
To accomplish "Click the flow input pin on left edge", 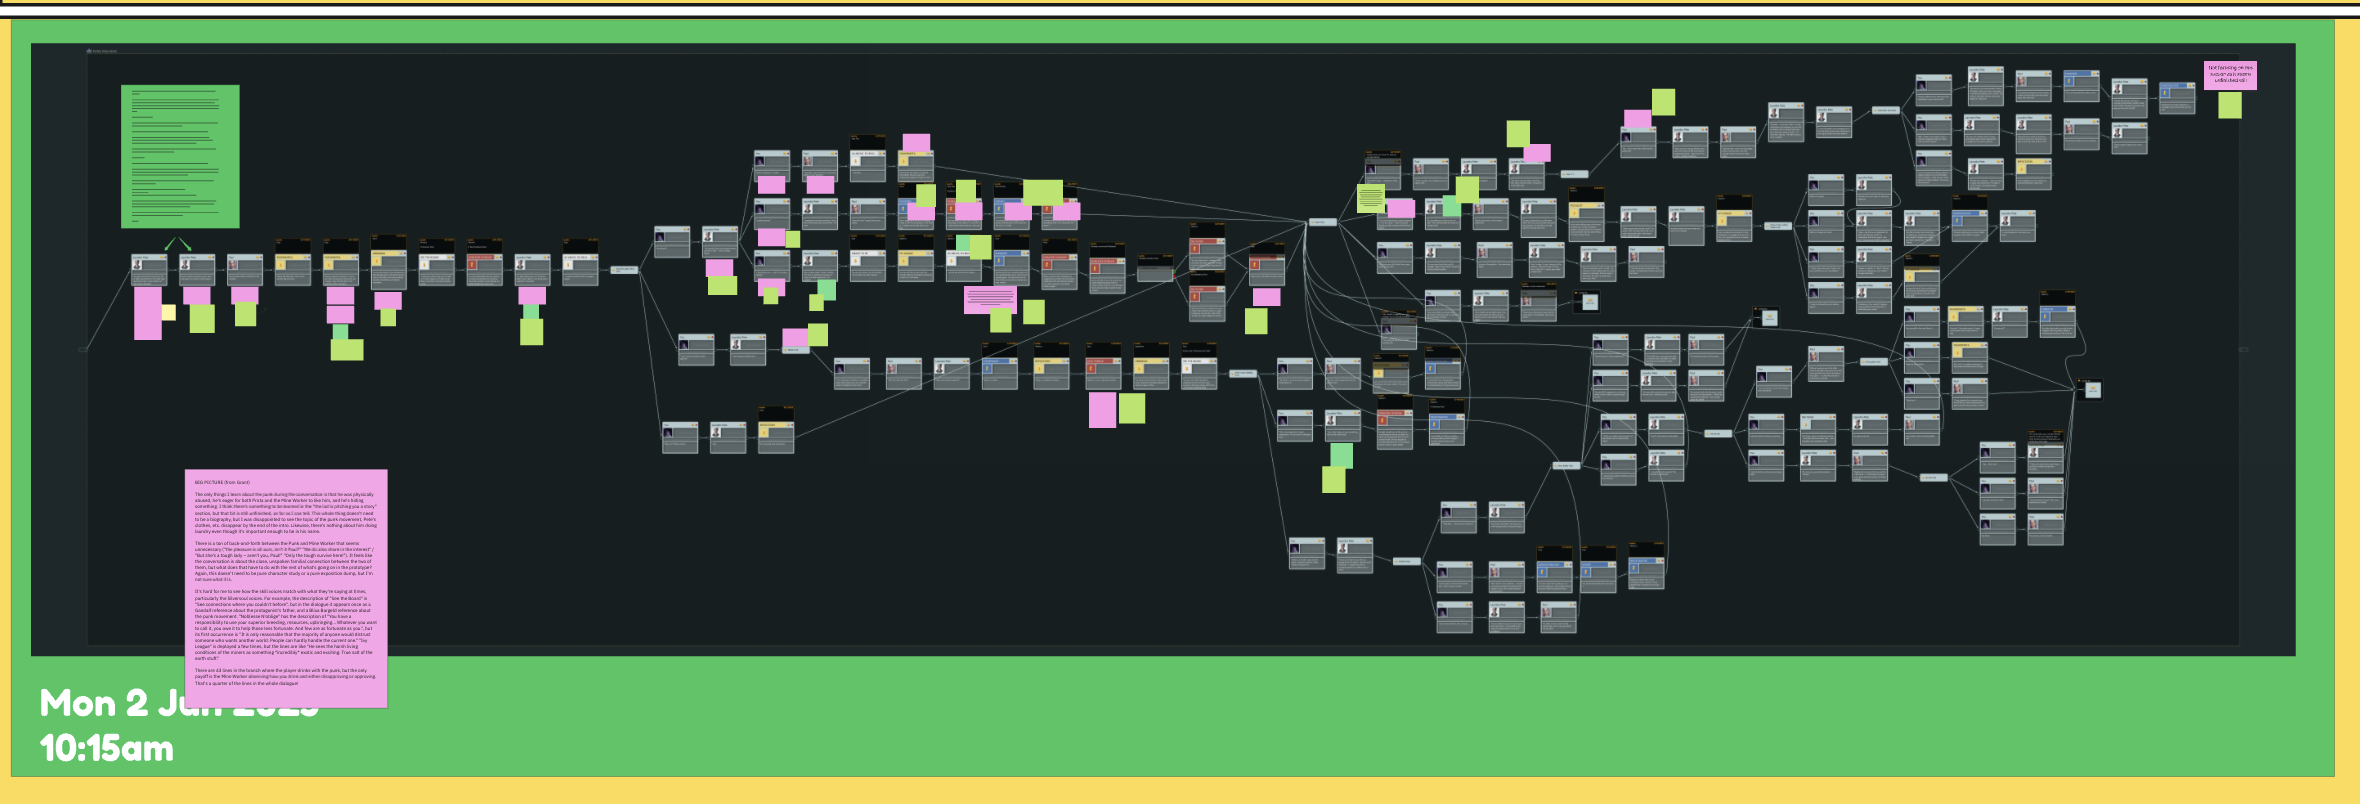I will [83, 349].
